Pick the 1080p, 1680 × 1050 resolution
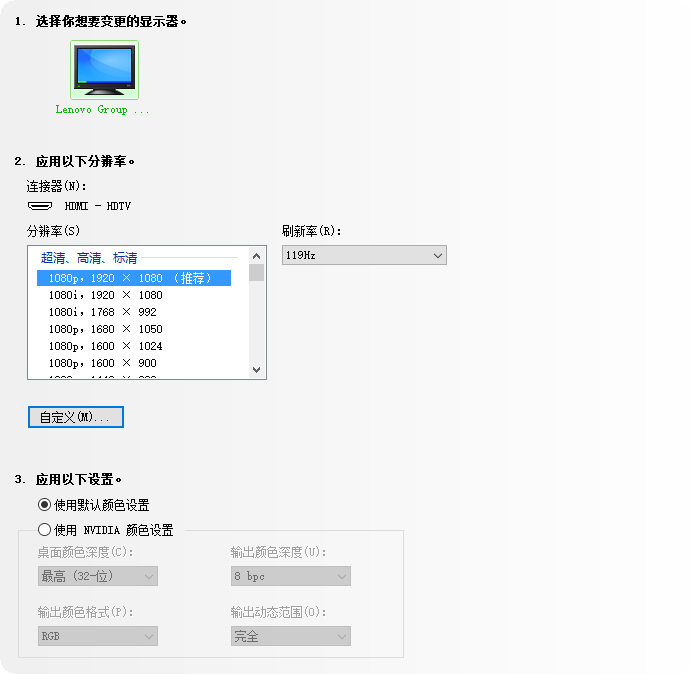 coord(105,329)
